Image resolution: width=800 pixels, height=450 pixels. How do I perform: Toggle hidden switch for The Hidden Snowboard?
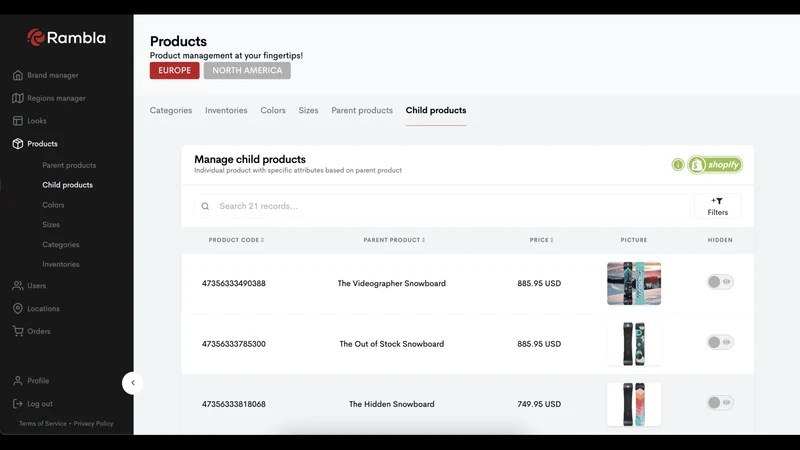coord(720,403)
